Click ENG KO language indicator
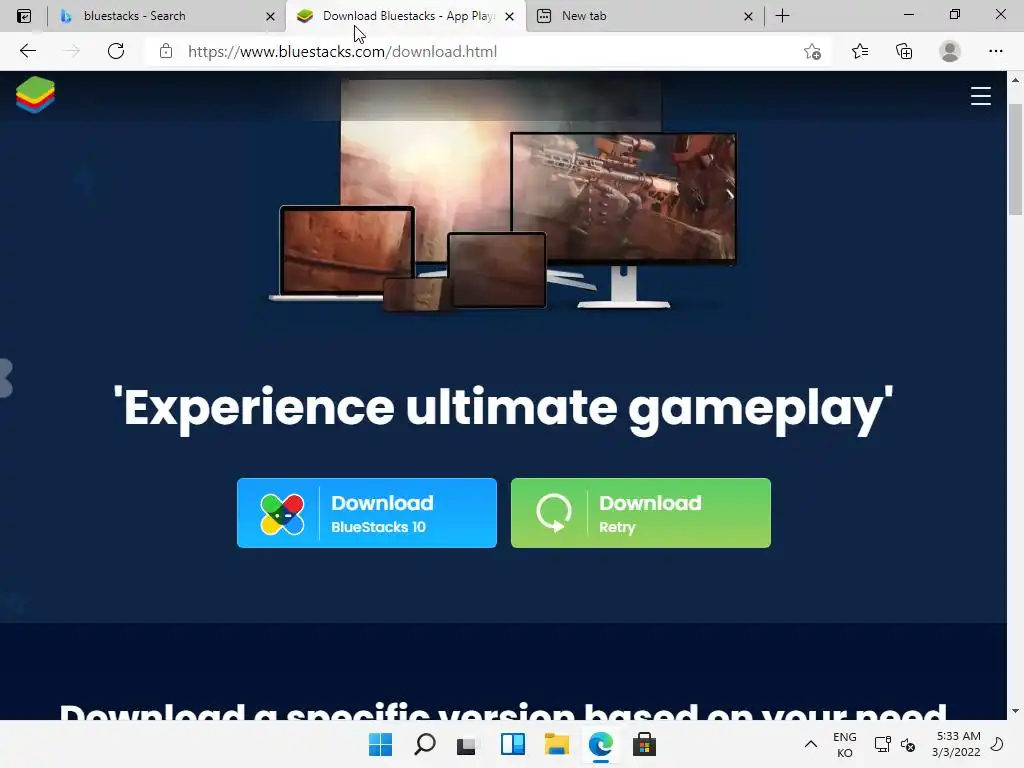This screenshot has width=1024, height=768. click(x=844, y=744)
